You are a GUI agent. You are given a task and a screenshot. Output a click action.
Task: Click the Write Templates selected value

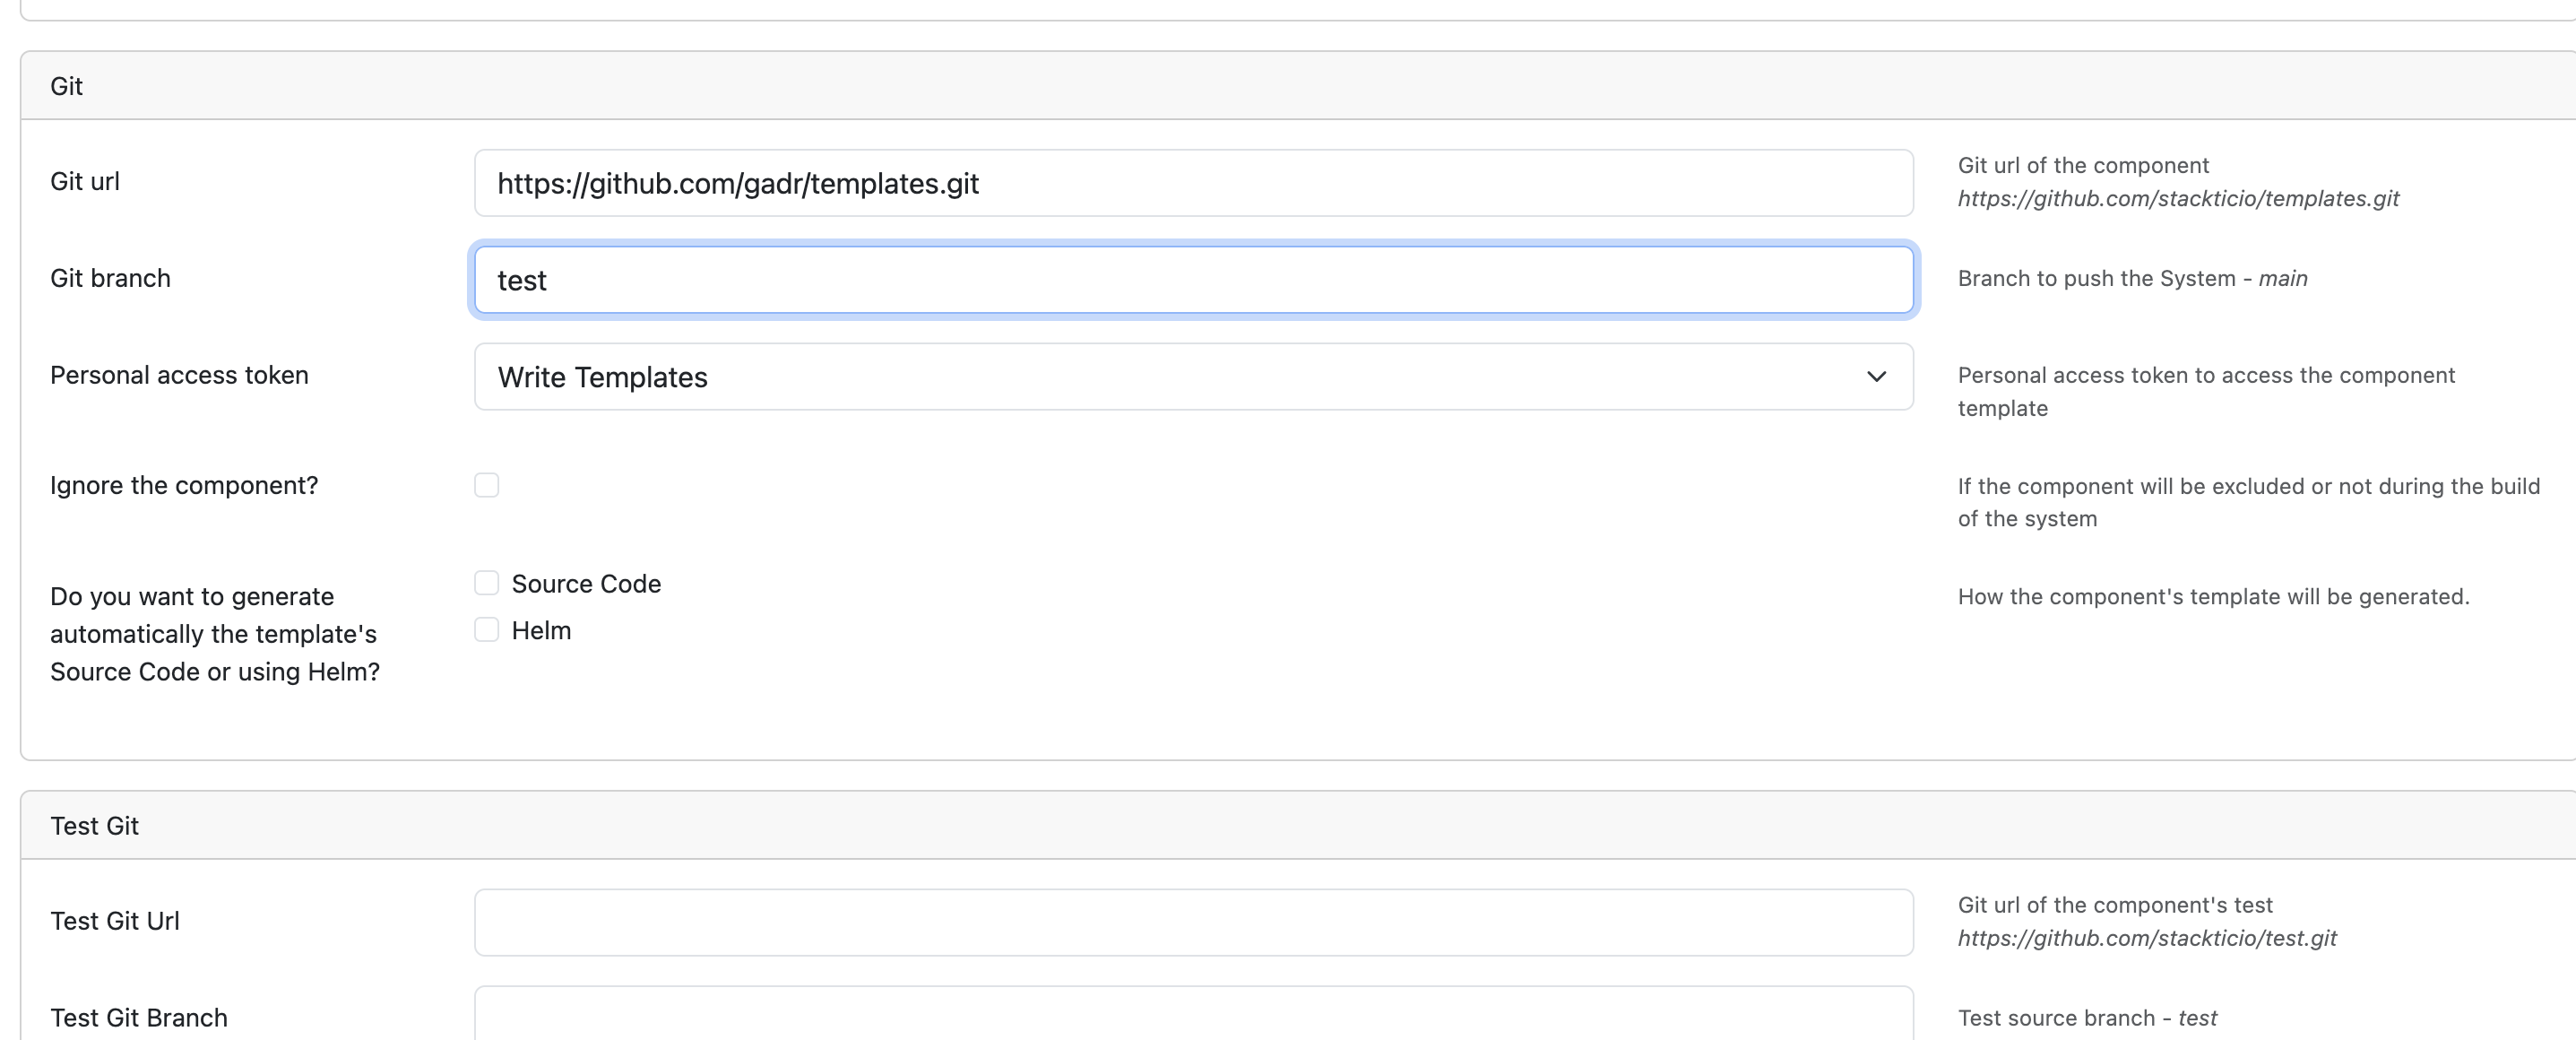pyautogui.click(x=603, y=377)
